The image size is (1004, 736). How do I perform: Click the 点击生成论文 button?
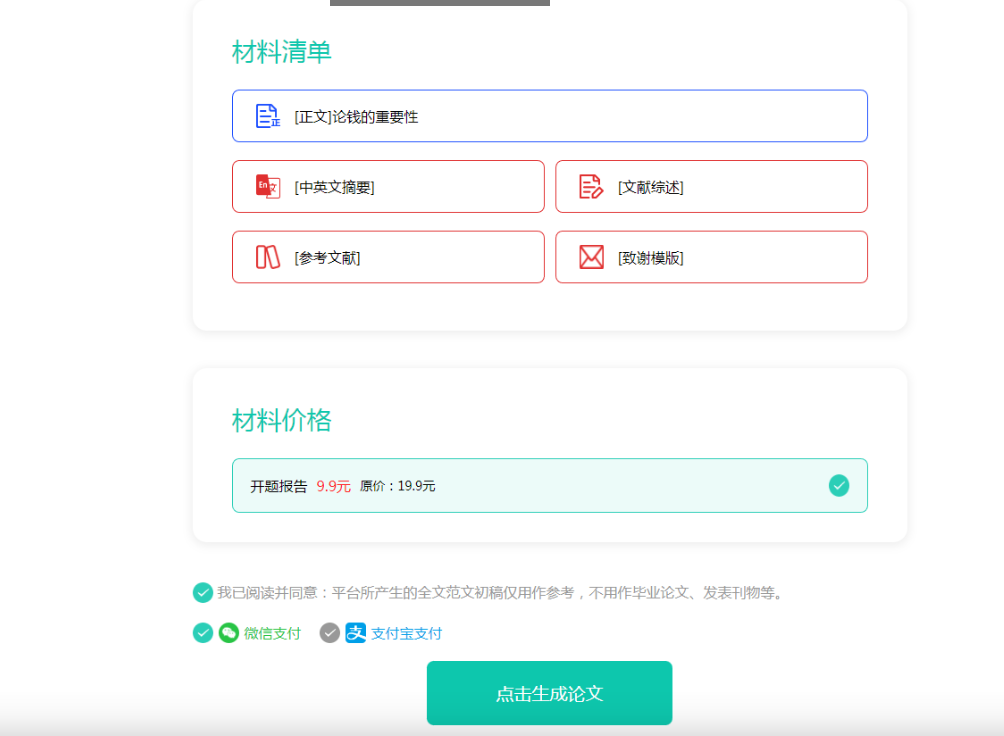(x=549, y=692)
